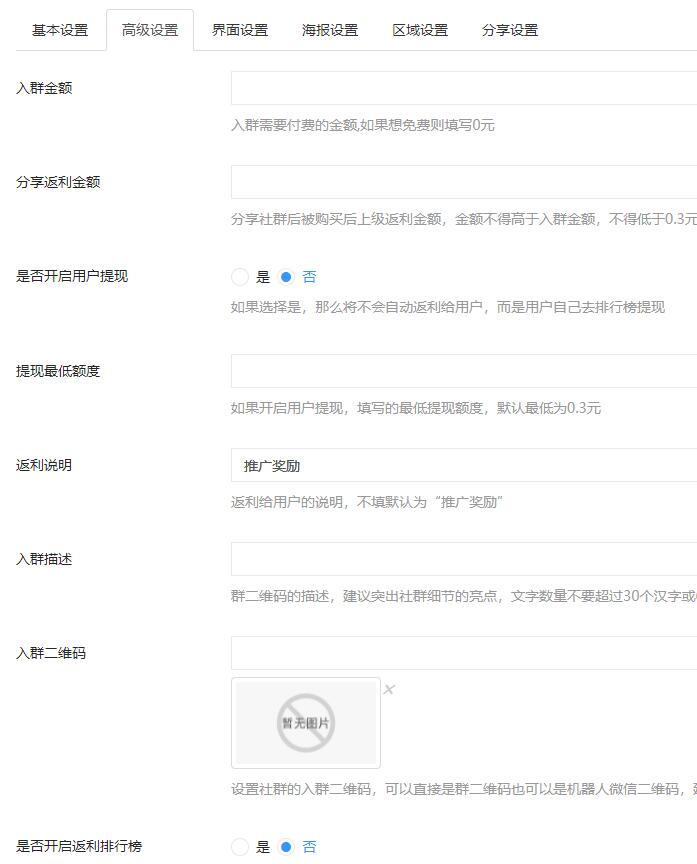Click the 提现最低额度 label
The image size is (697, 864).
58,371
